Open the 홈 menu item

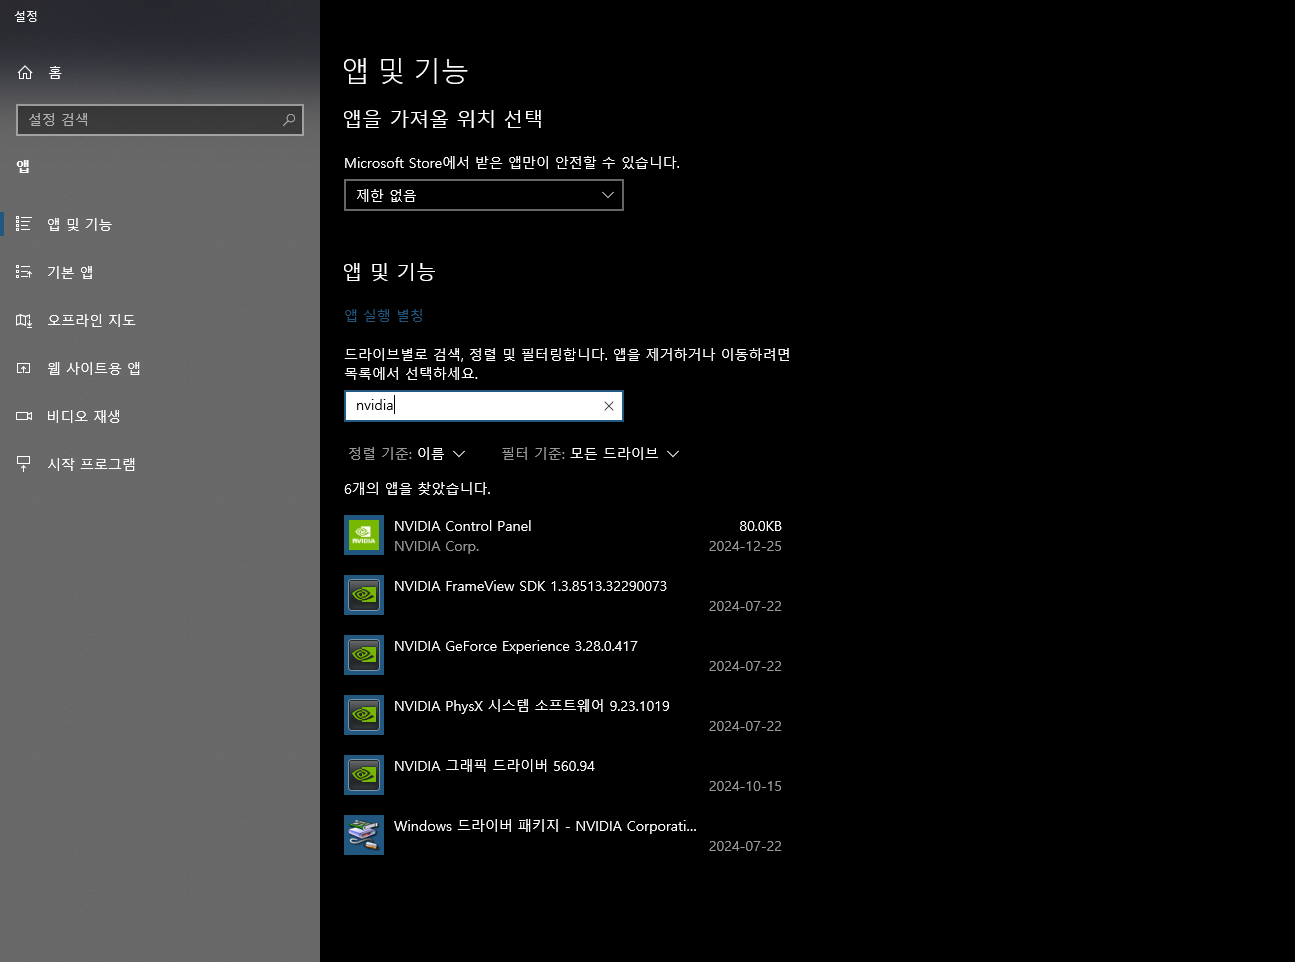(160, 72)
